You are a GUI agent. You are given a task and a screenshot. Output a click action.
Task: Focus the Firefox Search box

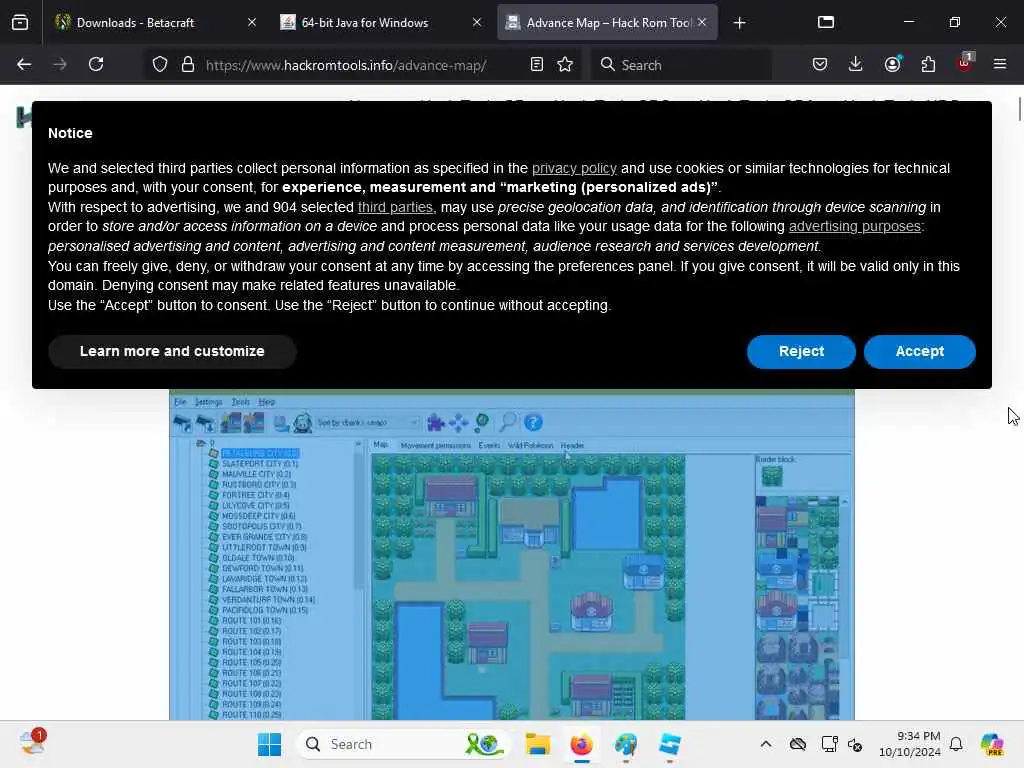(681, 65)
